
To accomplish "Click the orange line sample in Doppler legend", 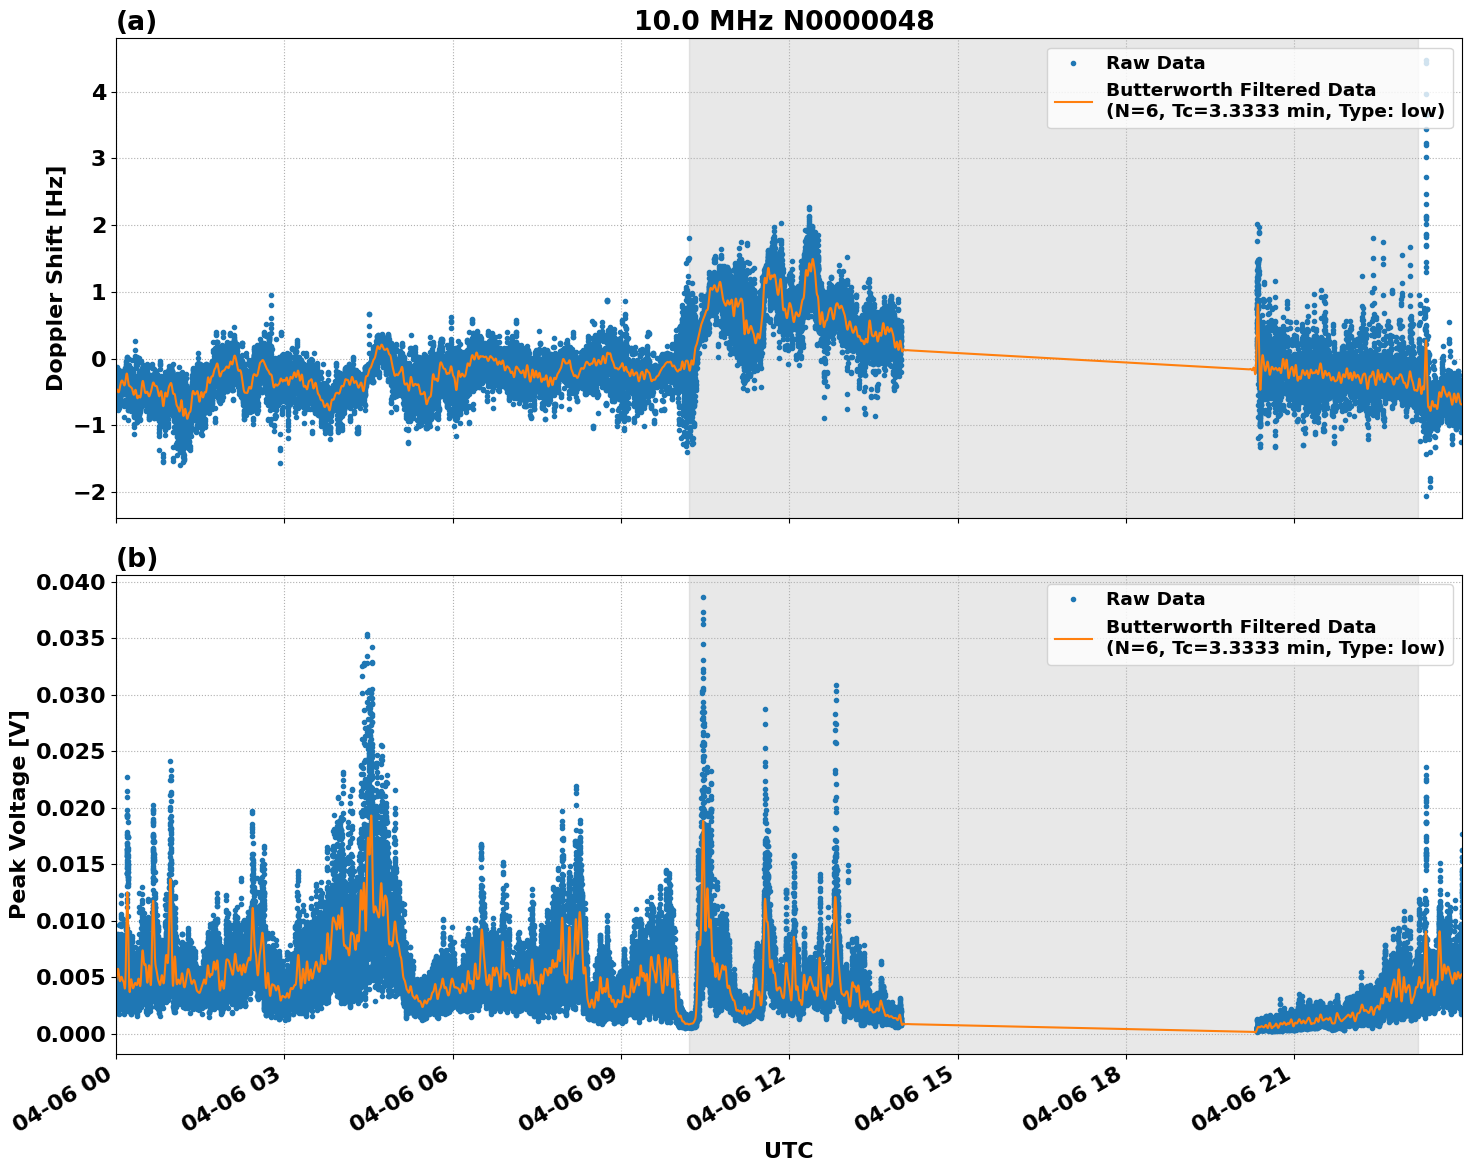I will coord(1073,100).
